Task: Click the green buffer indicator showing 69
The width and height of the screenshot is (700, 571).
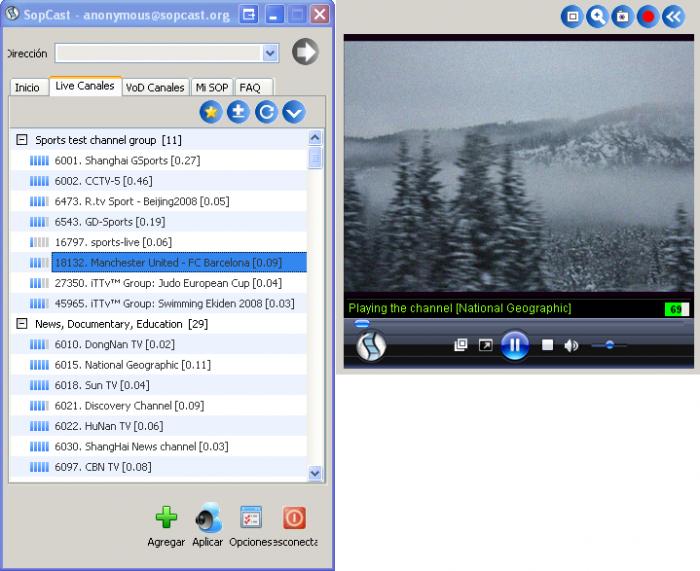Action: tap(676, 309)
